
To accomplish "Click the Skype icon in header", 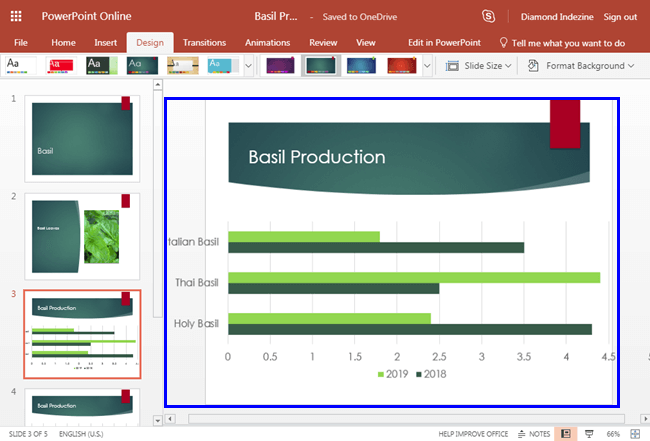I will (x=488, y=16).
